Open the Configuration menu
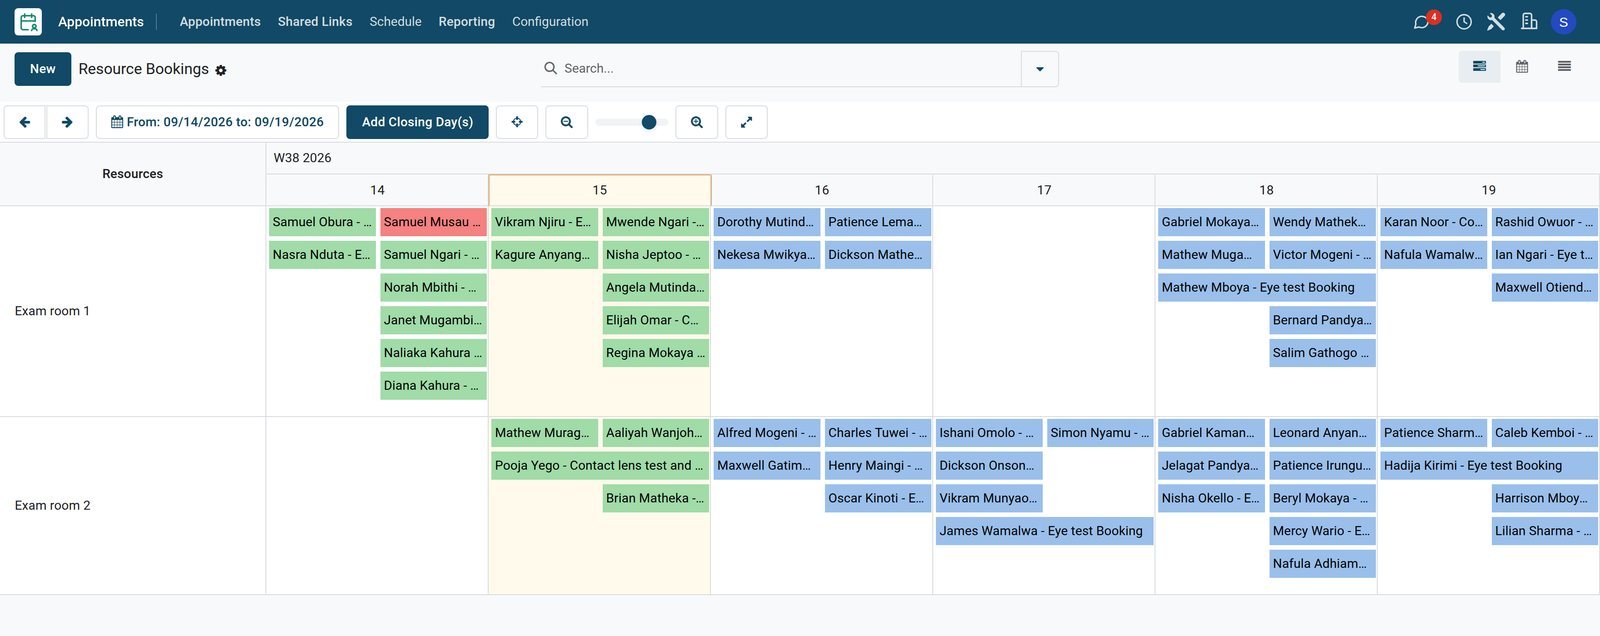Viewport: 1600px width, 636px height. [x=550, y=21]
